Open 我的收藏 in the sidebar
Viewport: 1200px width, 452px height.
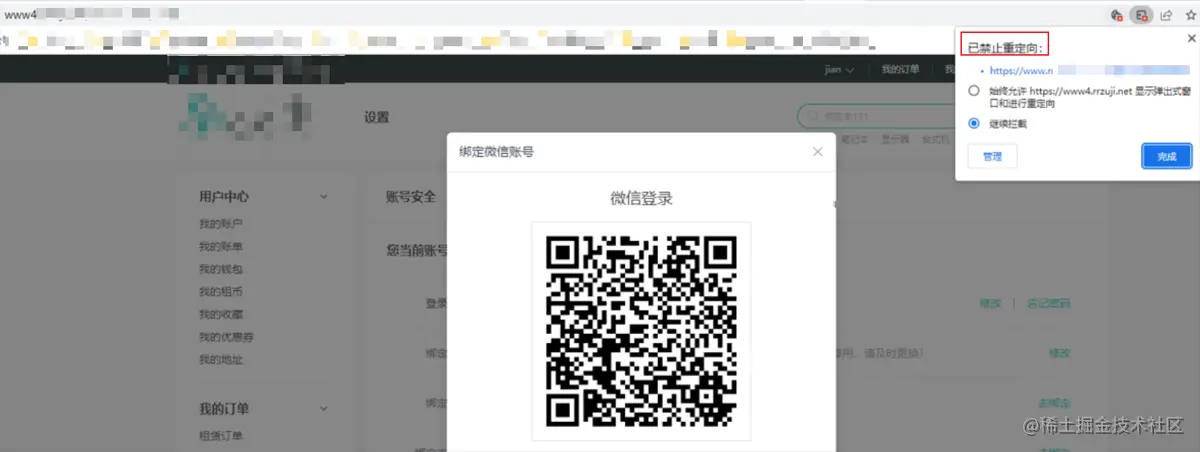tap(221, 315)
